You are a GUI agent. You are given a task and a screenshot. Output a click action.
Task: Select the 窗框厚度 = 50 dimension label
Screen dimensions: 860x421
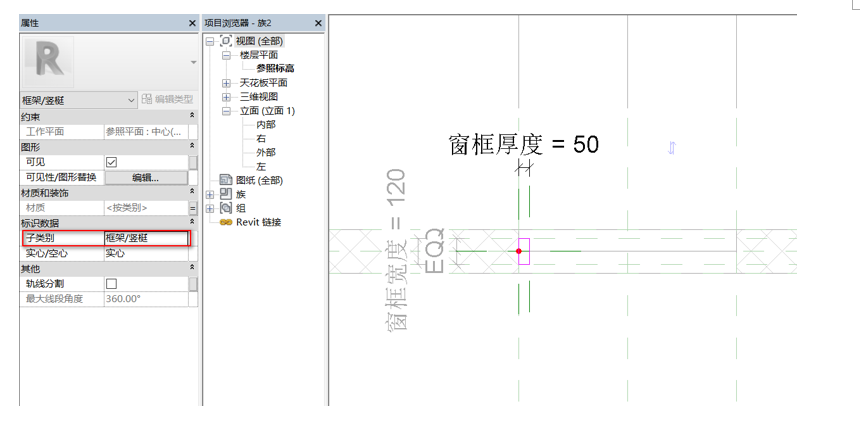pyautogui.click(x=524, y=145)
